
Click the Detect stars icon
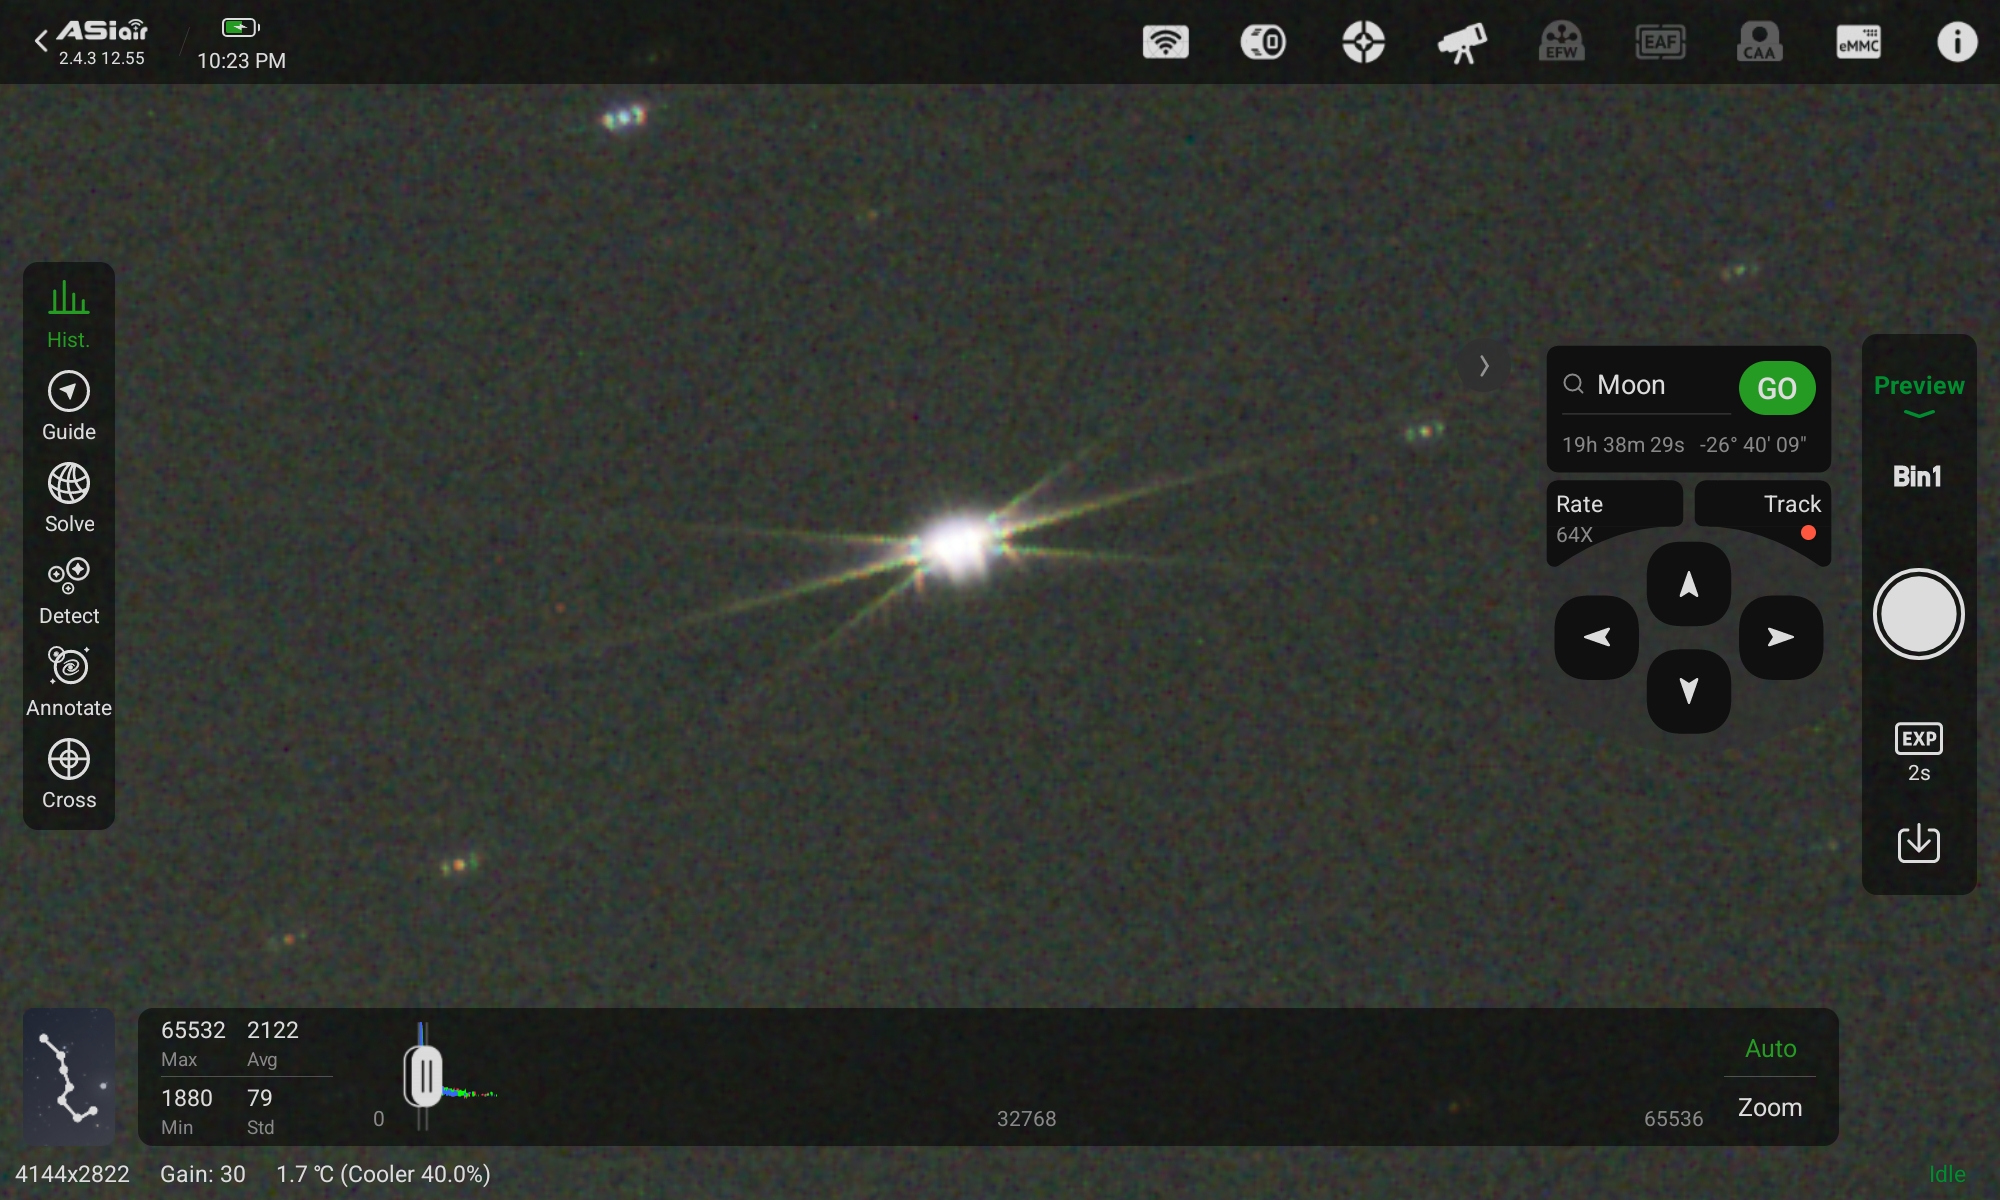pyautogui.click(x=68, y=589)
